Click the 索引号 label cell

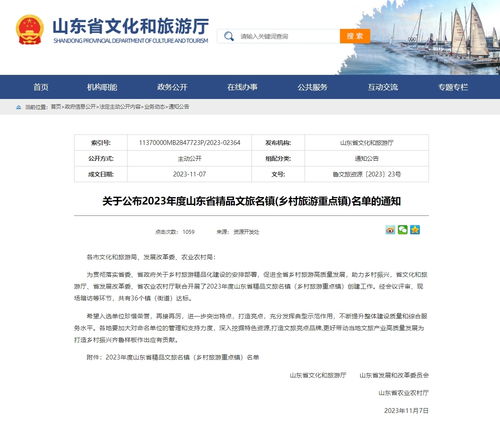click(101, 143)
